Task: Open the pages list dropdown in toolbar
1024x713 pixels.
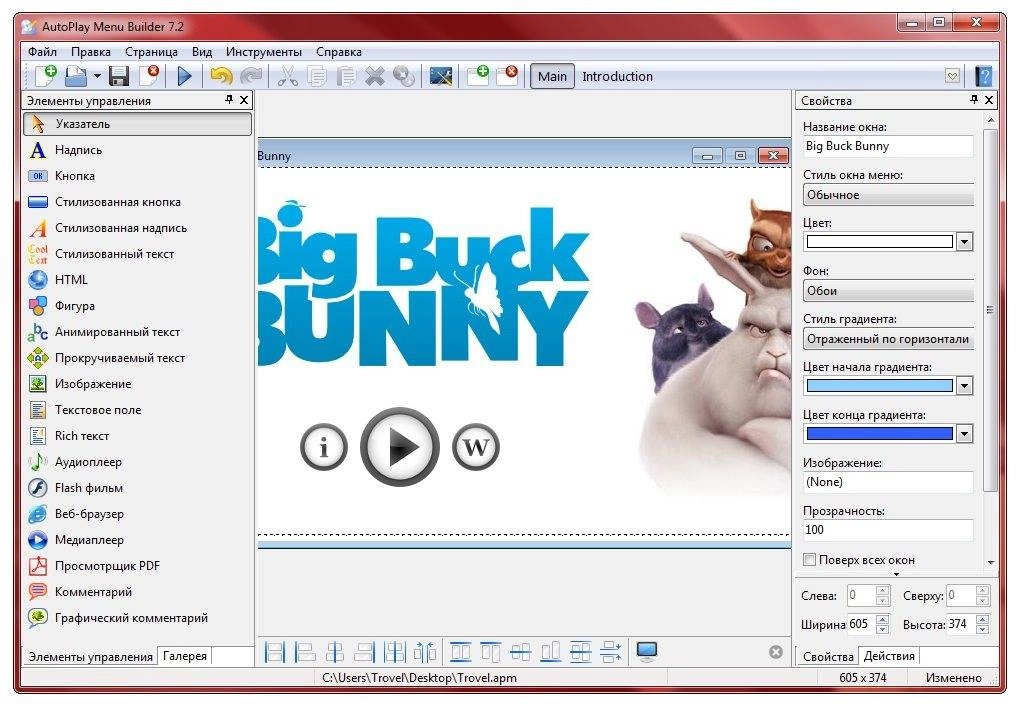Action: coord(952,76)
